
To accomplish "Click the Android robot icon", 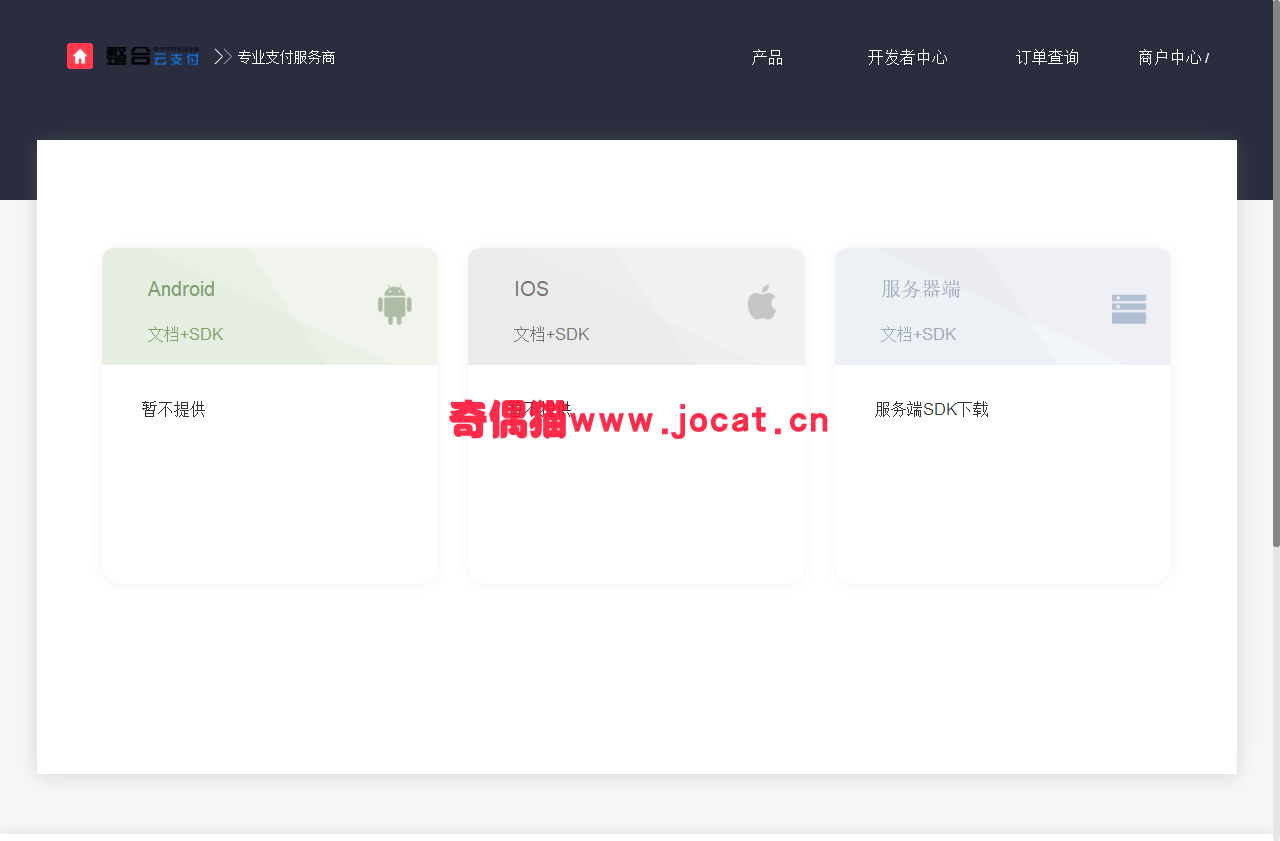I will pos(395,304).
